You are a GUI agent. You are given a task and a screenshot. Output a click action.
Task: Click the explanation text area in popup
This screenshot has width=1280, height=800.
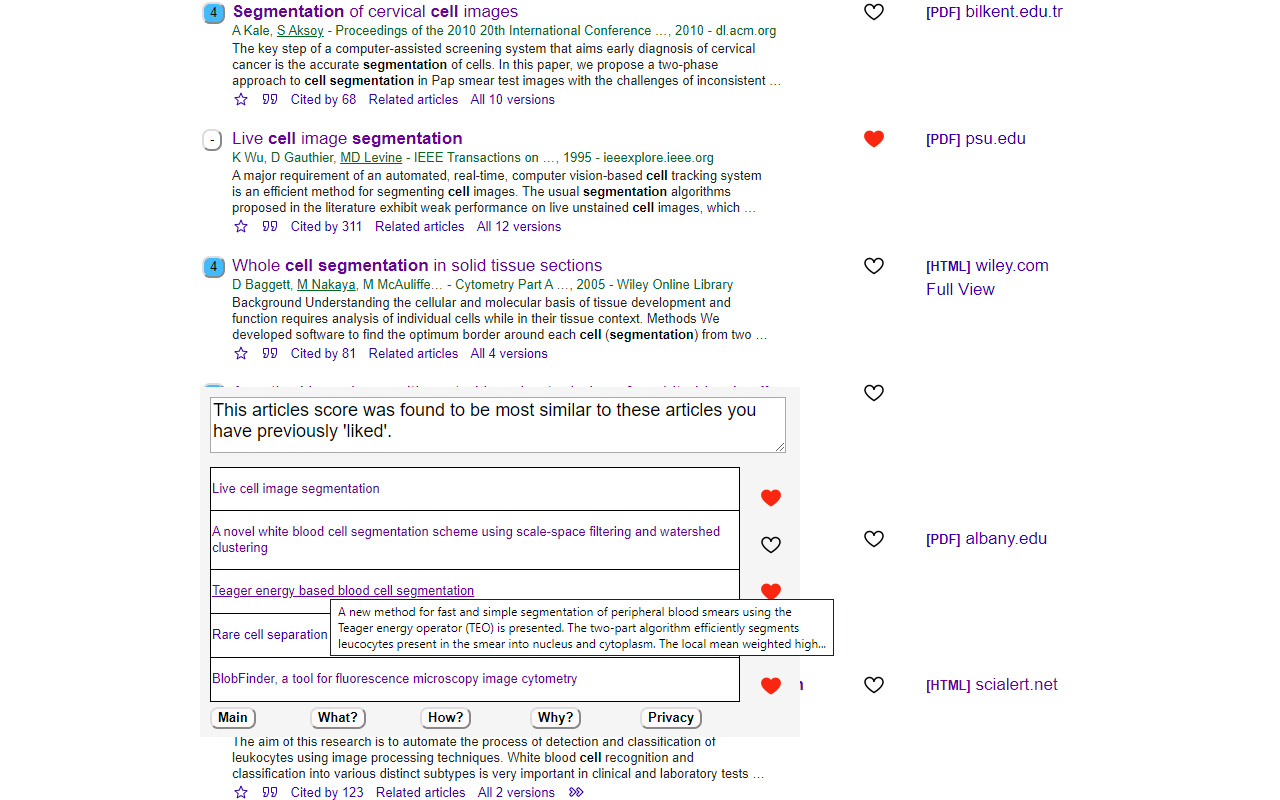point(498,425)
